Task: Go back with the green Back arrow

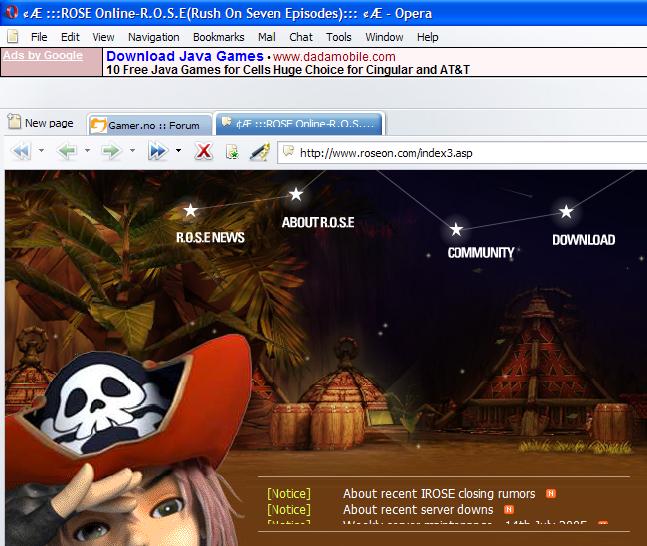Action: [67, 151]
